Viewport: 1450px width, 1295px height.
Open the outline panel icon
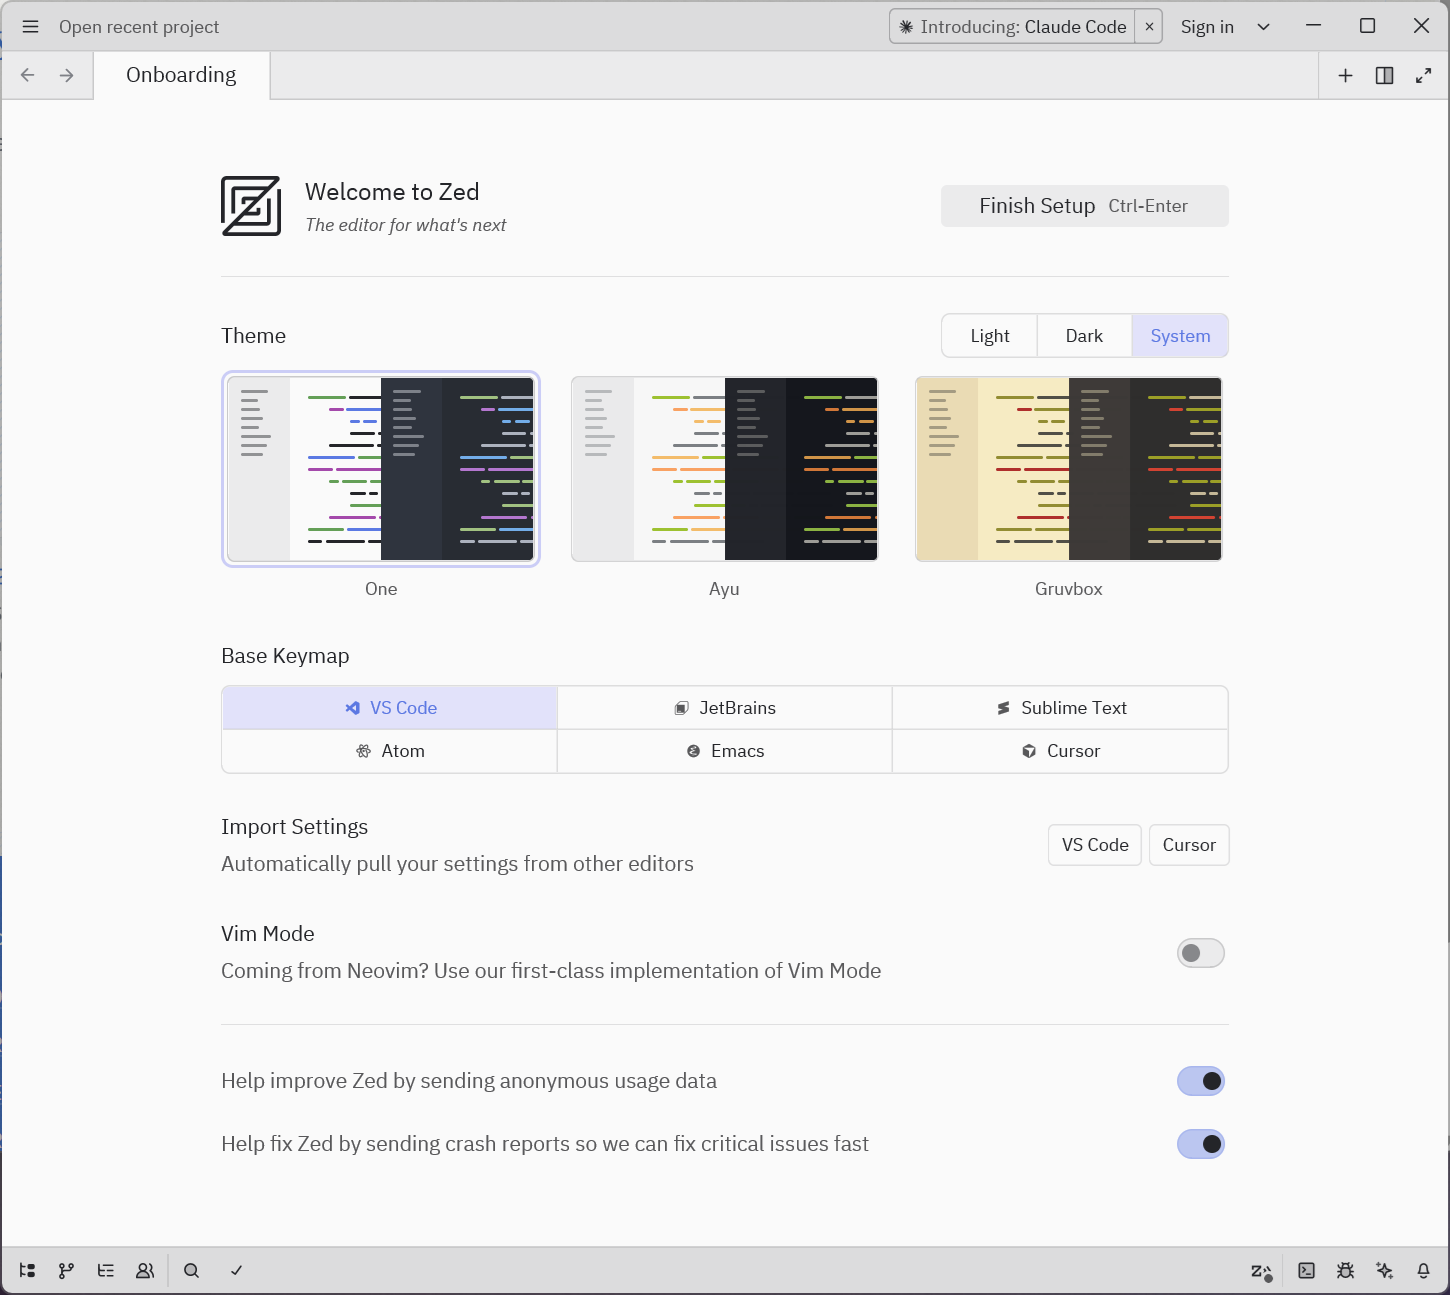(105, 1270)
